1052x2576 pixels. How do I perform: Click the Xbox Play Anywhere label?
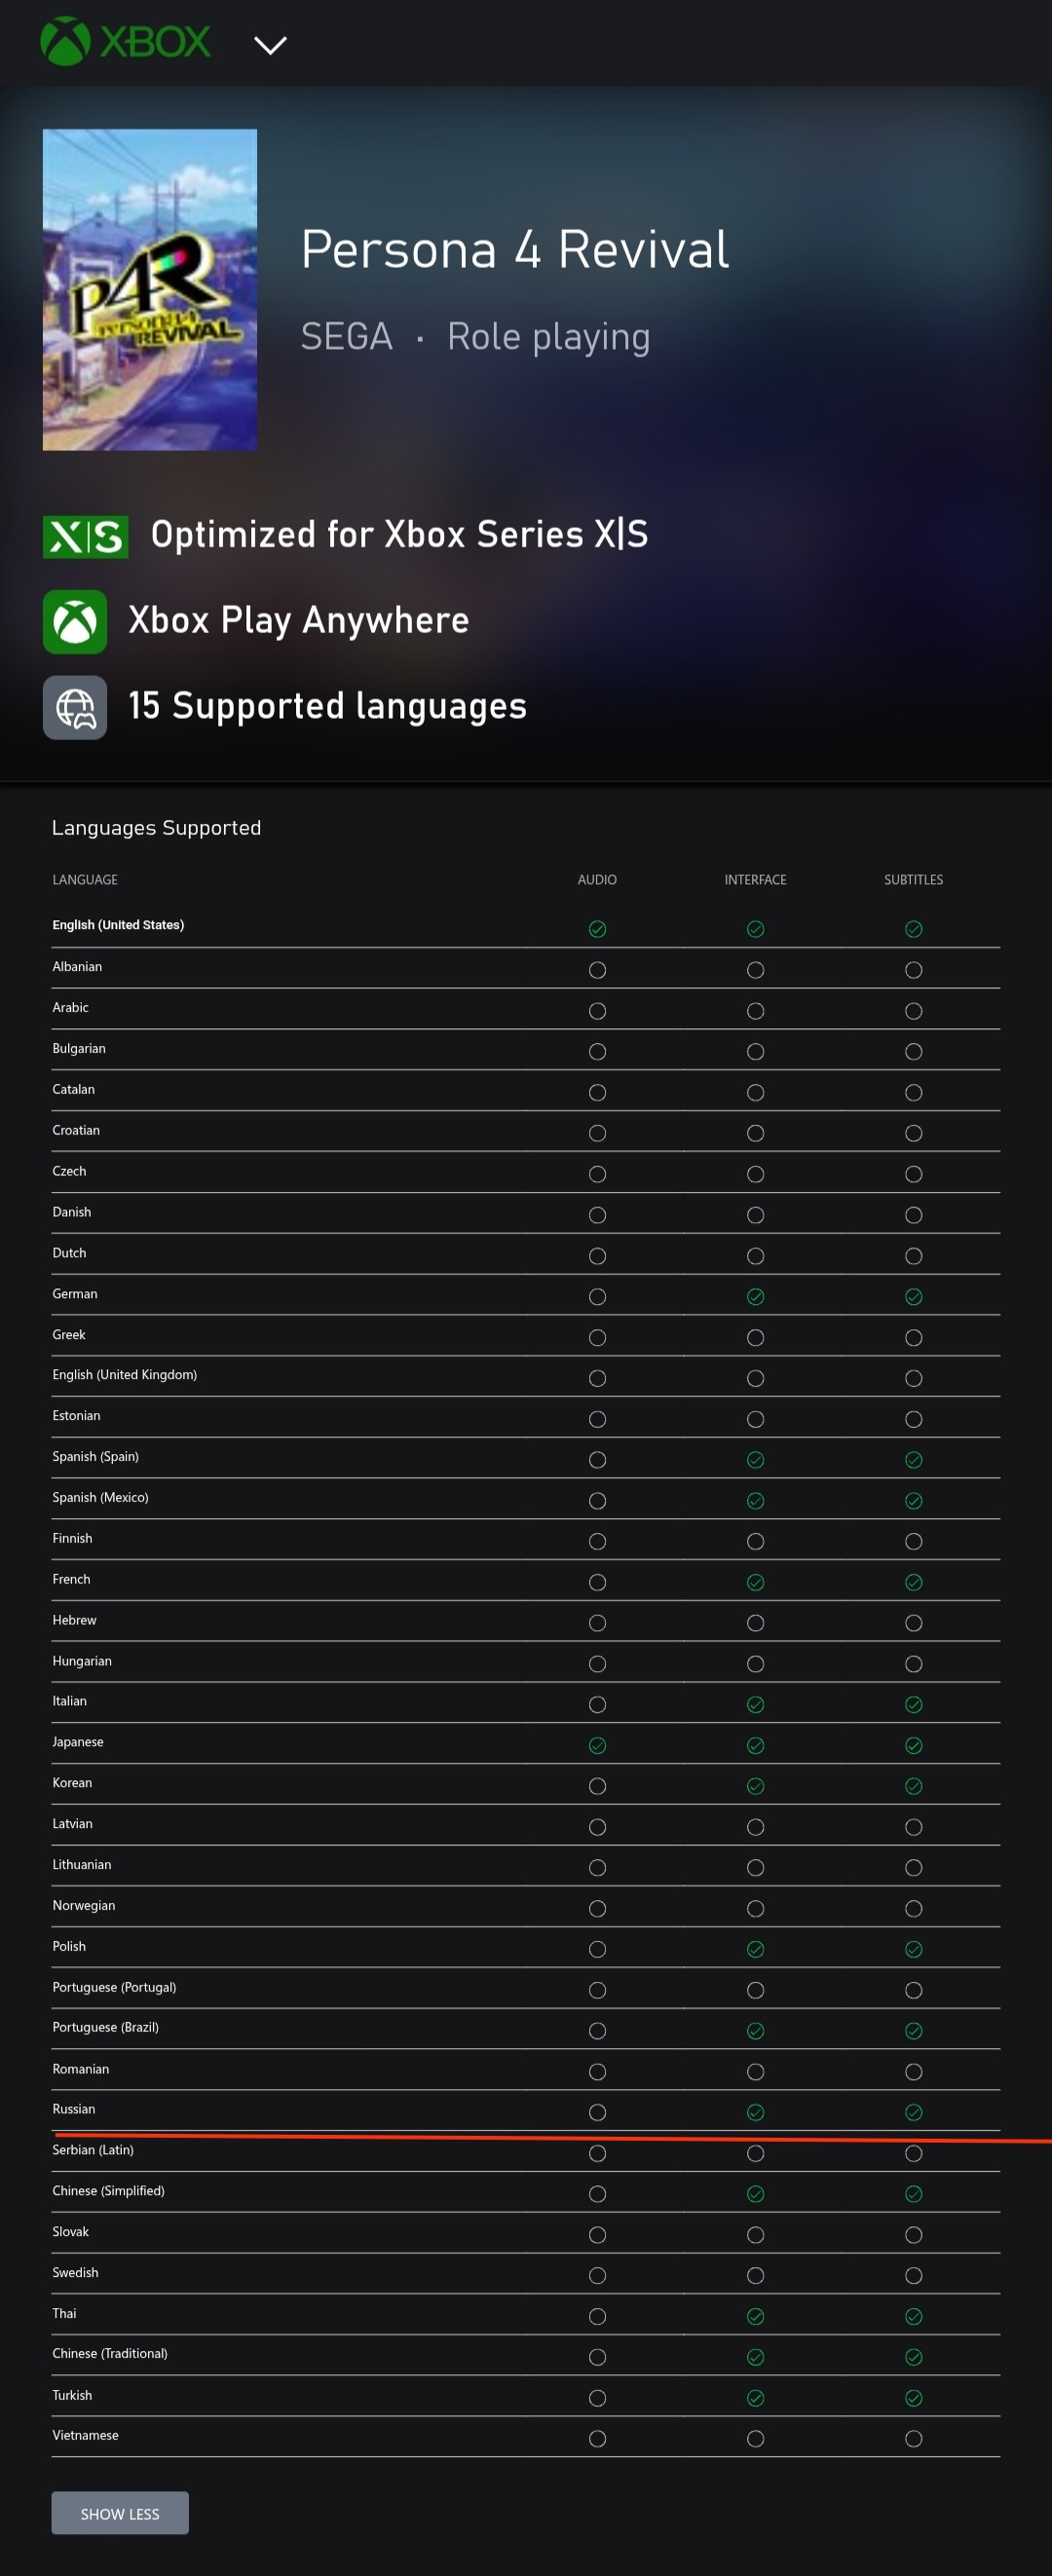[x=298, y=620]
